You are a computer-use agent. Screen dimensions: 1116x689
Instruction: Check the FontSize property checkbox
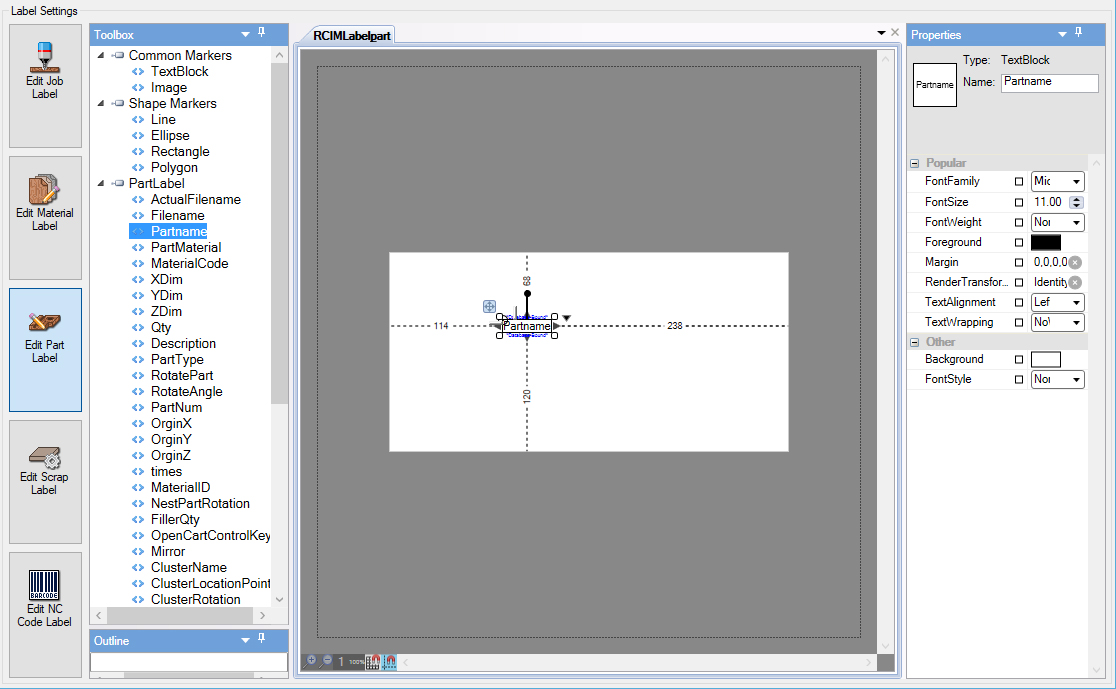click(1019, 202)
